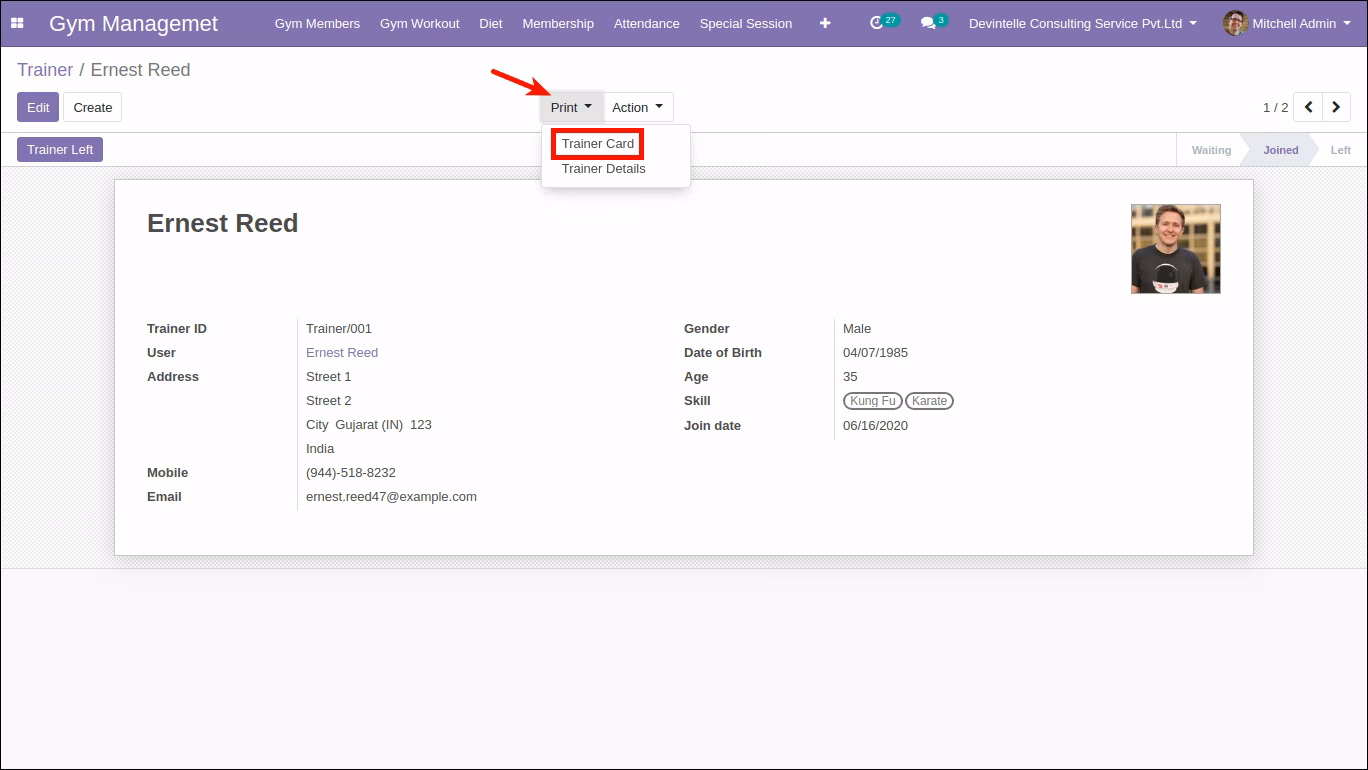The height and width of the screenshot is (770, 1368).
Task: Open Ernest Reed user link
Action: [x=342, y=352]
